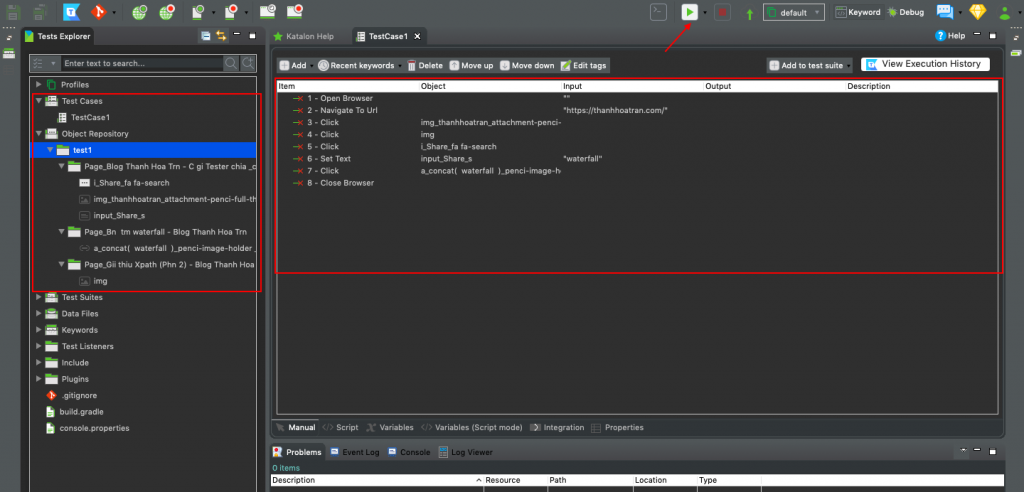
Task: Open the Properties tab of the test case
Action: click(x=618, y=427)
